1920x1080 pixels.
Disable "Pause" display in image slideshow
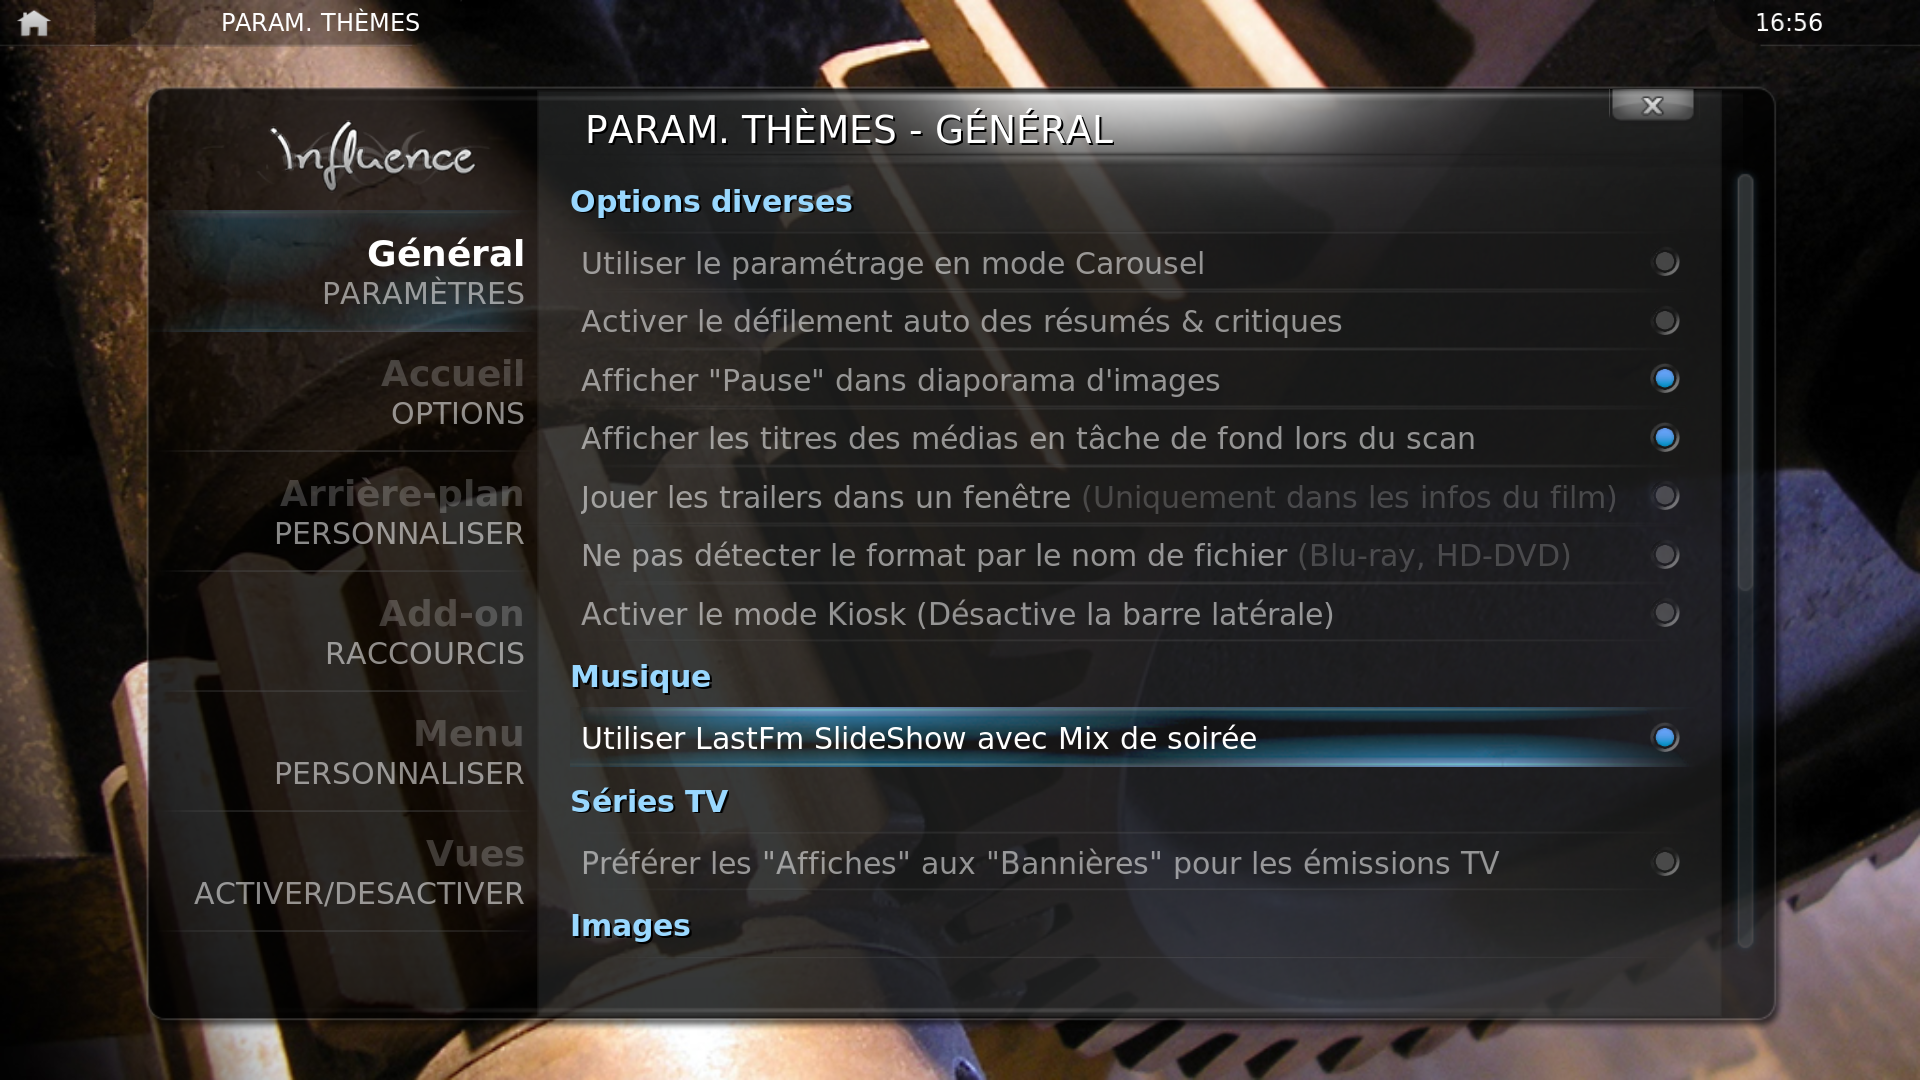1665,379
